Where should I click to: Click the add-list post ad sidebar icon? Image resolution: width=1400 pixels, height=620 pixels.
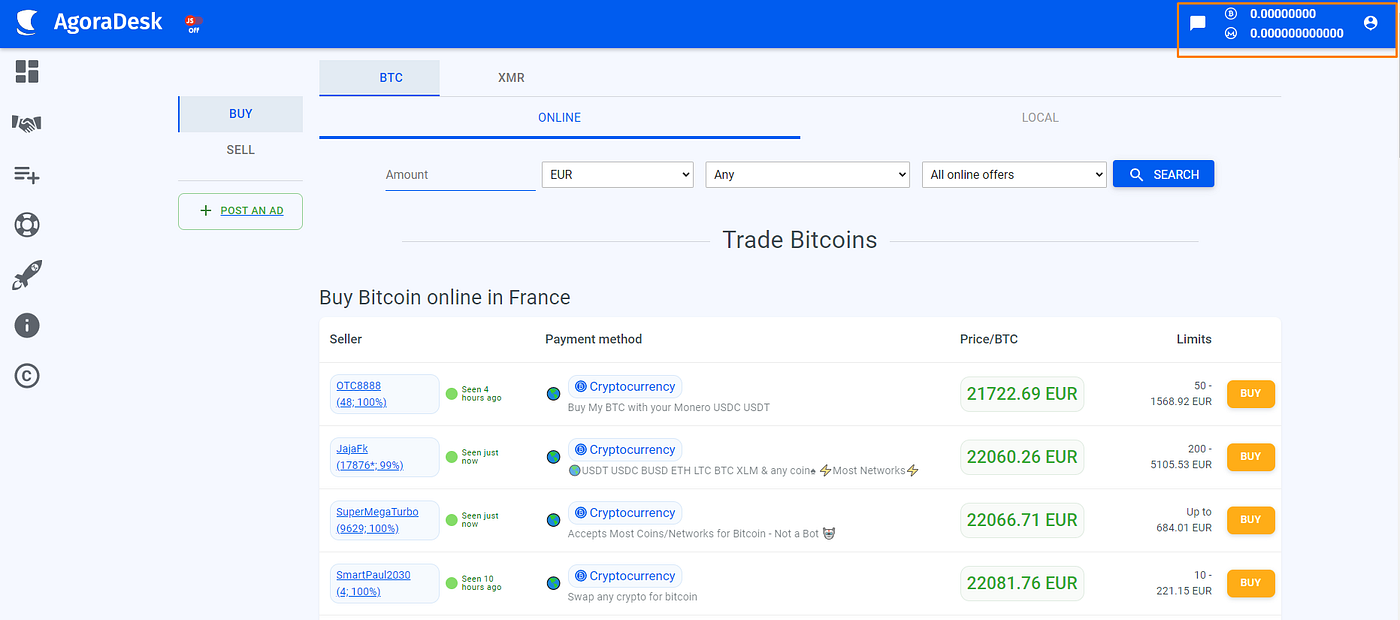27,175
